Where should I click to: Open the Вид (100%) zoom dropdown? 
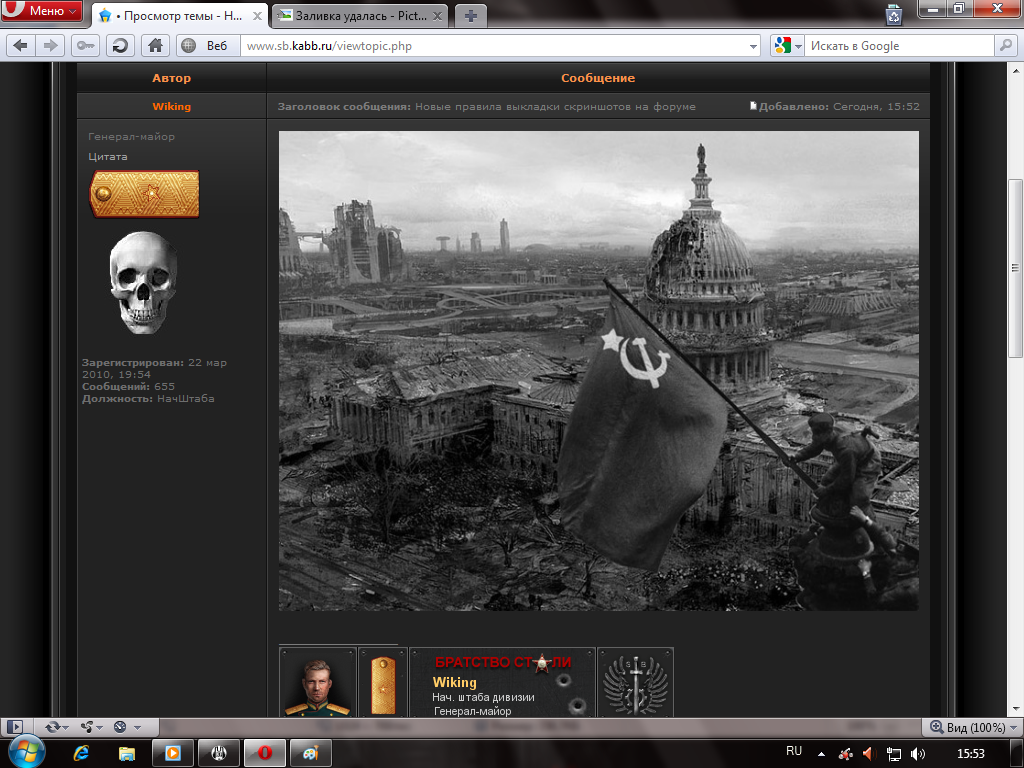pos(973,727)
